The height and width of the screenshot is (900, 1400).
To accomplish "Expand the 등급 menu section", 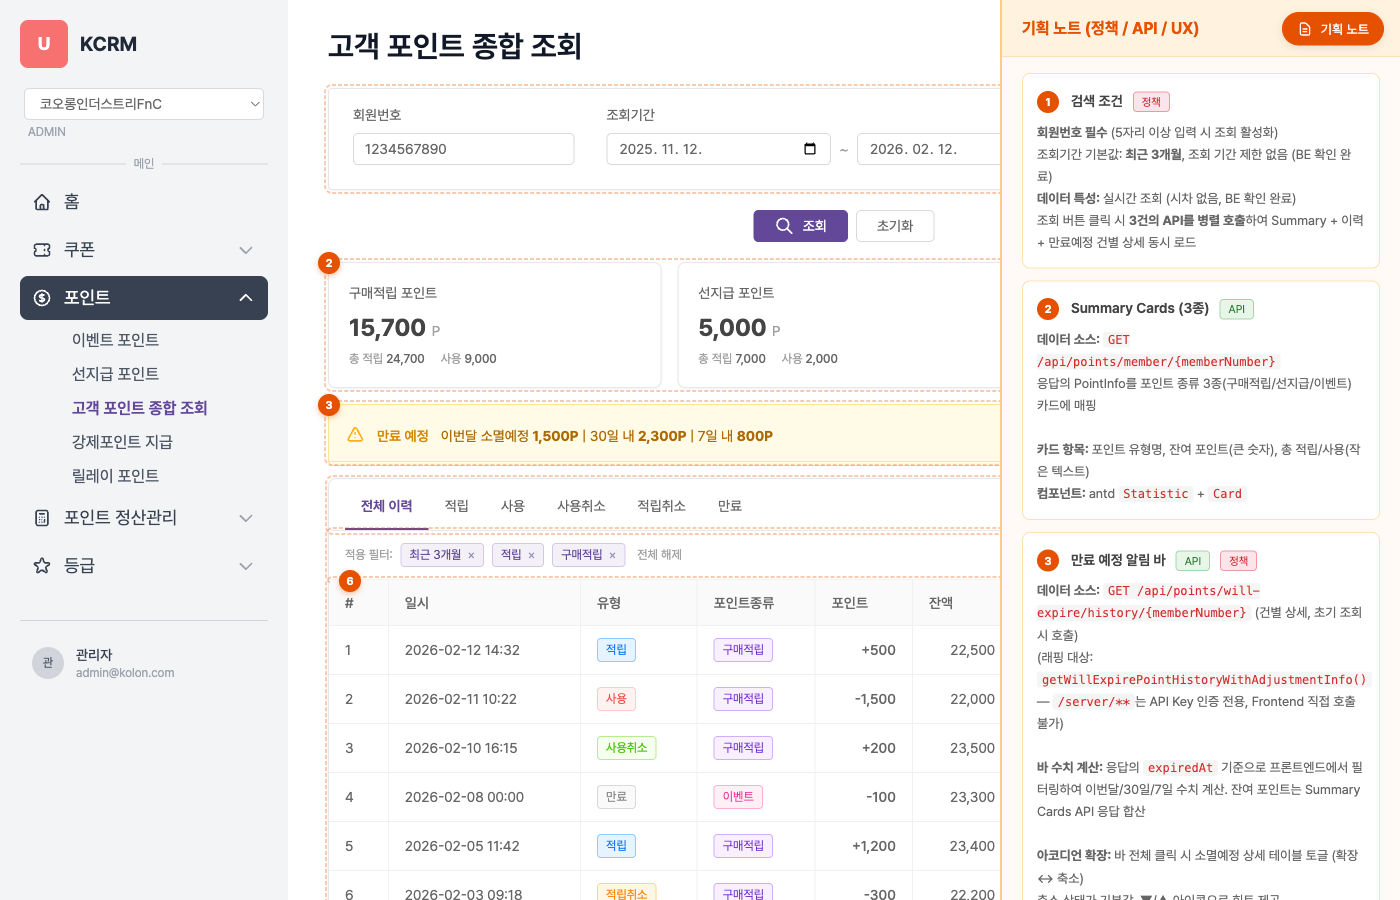I will (x=246, y=566).
